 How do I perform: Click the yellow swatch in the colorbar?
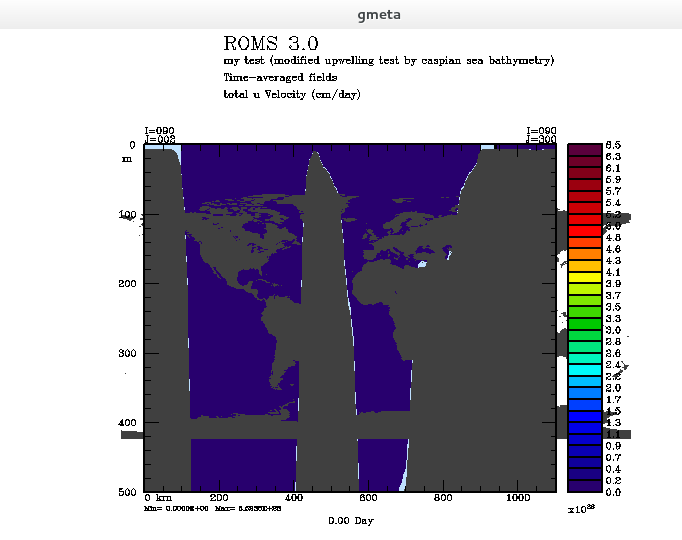pyautogui.click(x=585, y=277)
